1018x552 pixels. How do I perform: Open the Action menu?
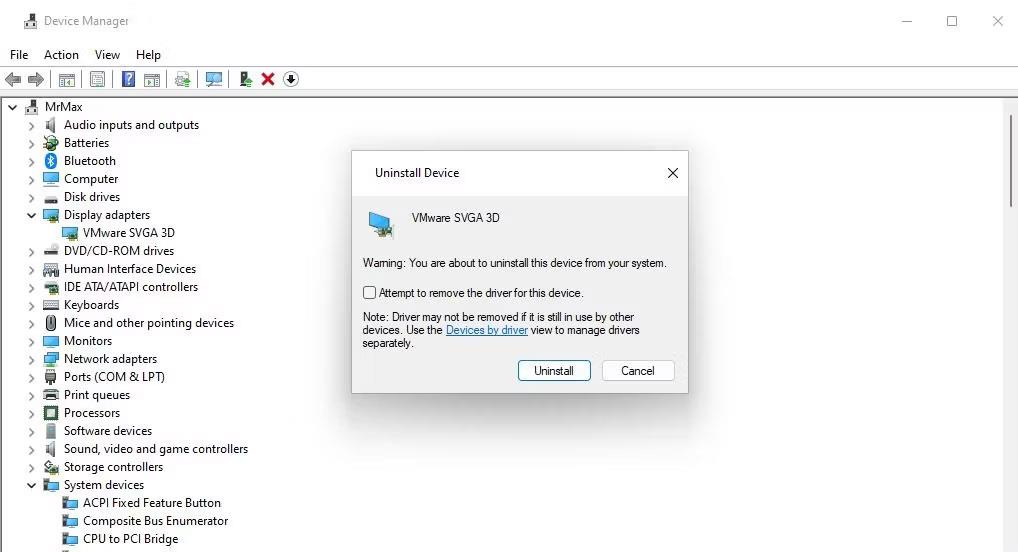tap(61, 55)
